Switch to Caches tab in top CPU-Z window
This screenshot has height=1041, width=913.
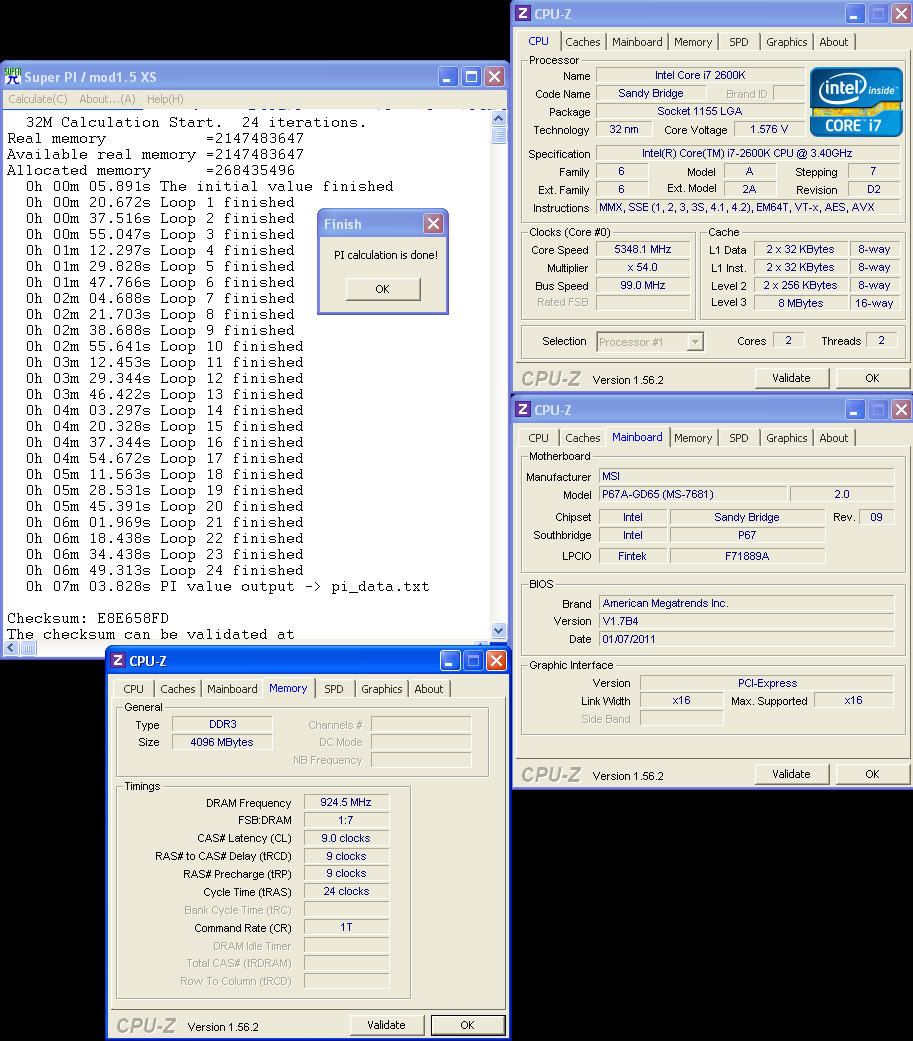click(x=582, y=42)
